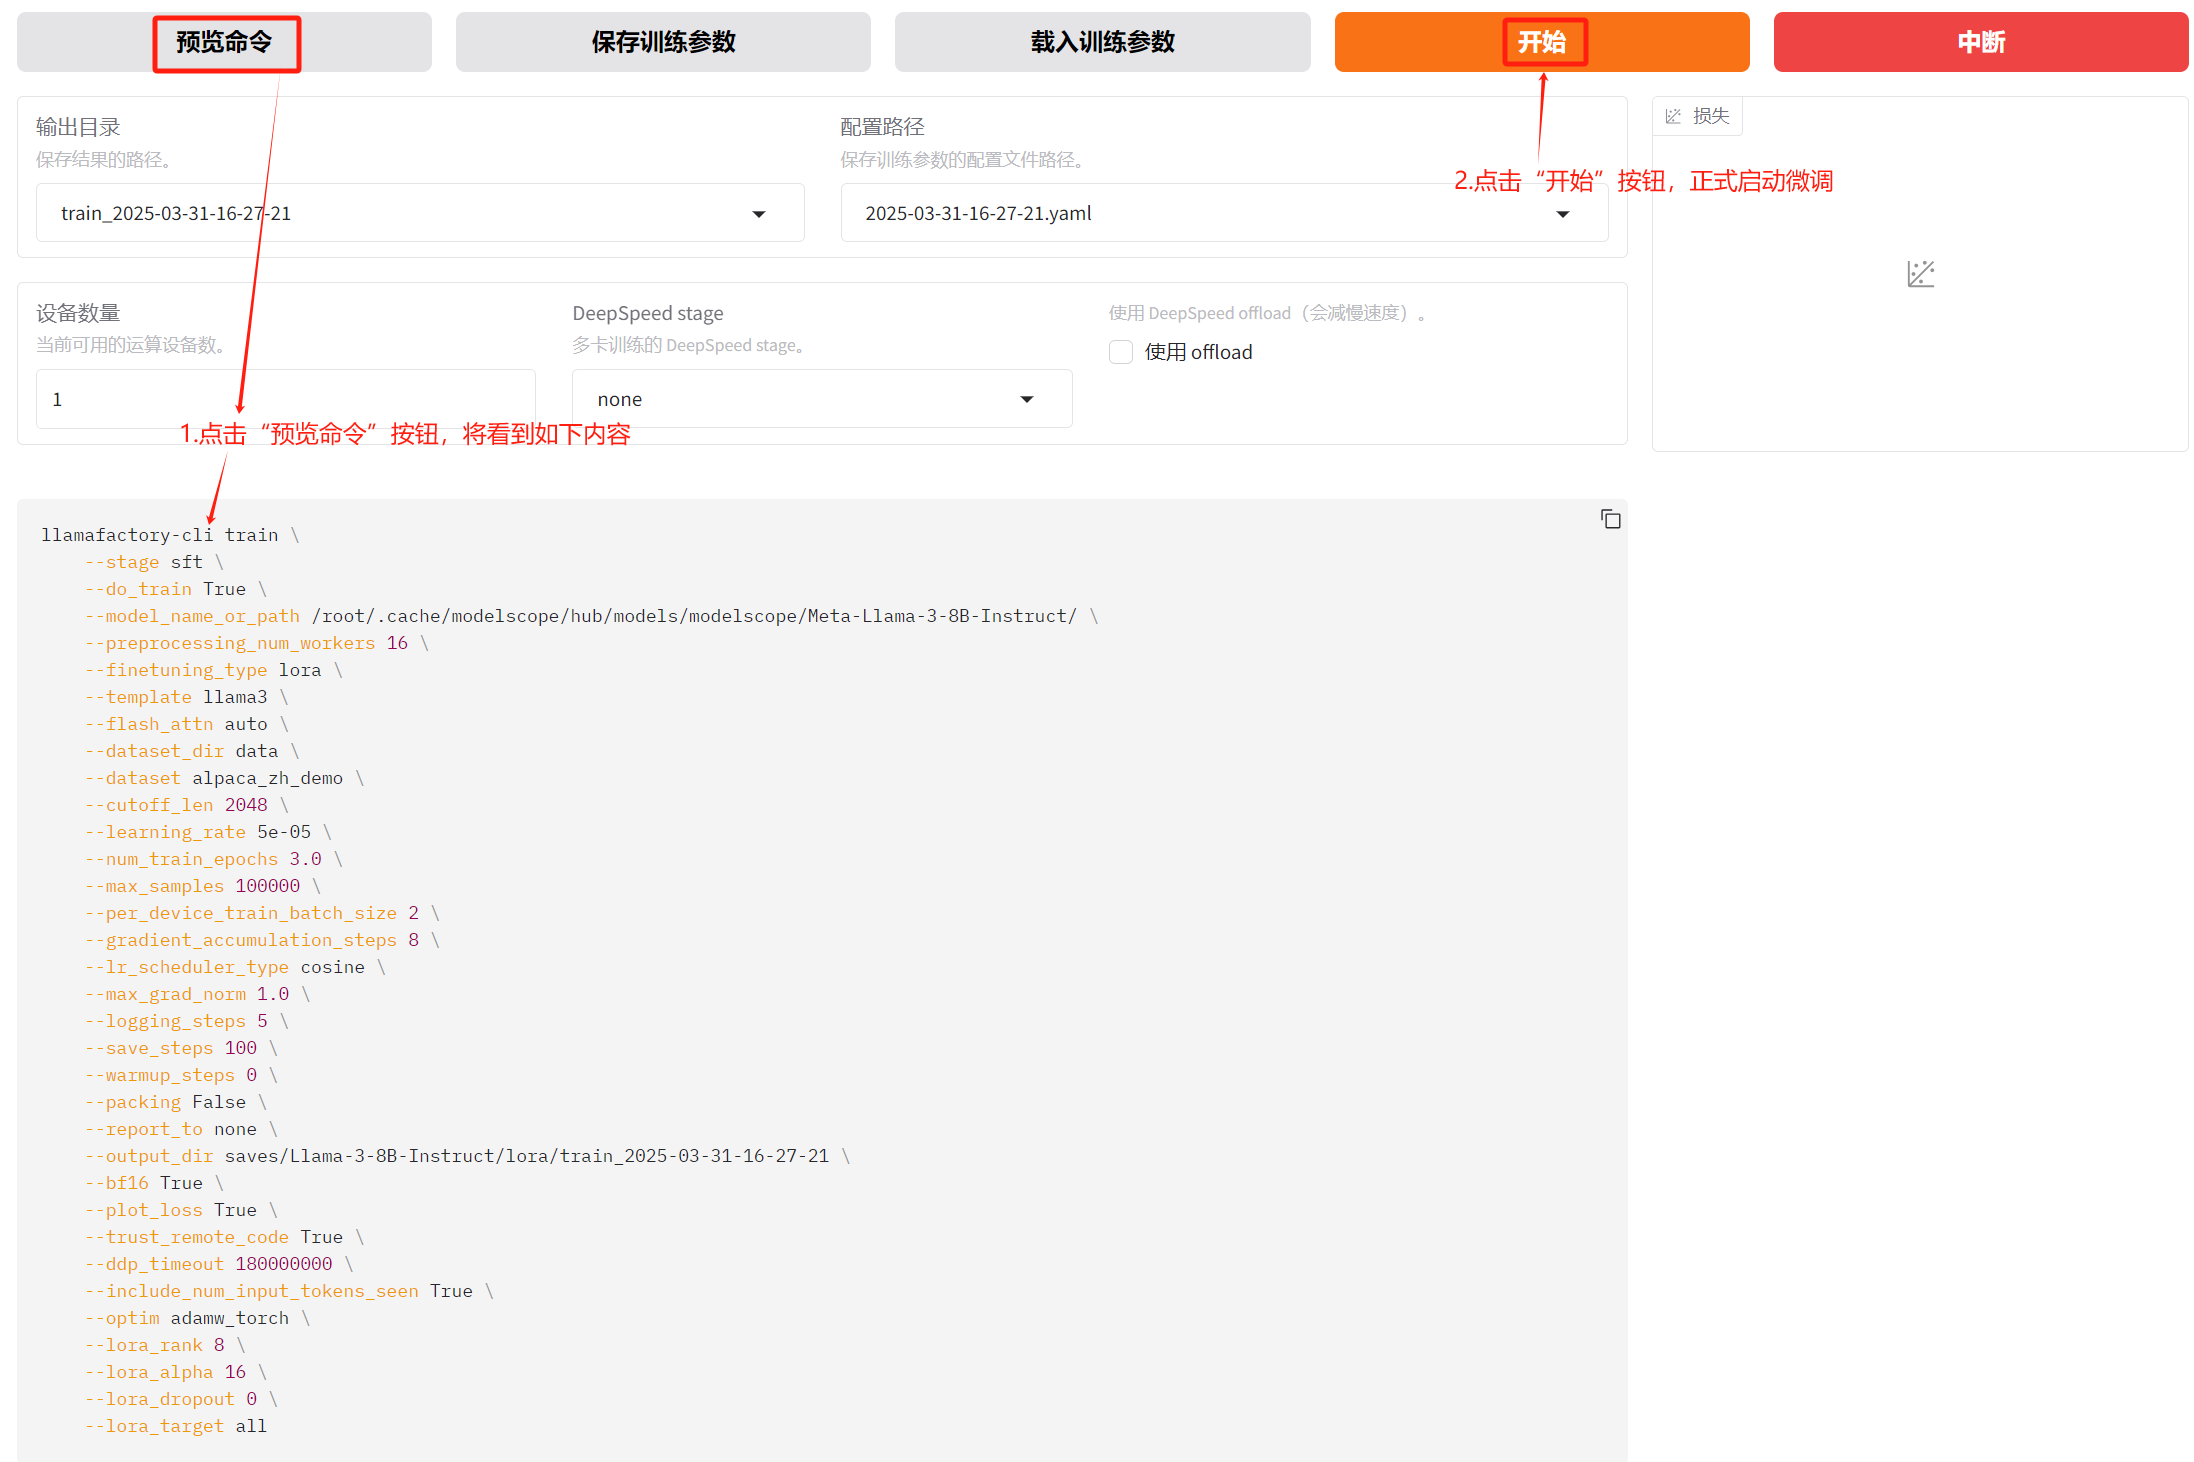Open the DeepSpeed stage dropdown

coord(1027,400)
